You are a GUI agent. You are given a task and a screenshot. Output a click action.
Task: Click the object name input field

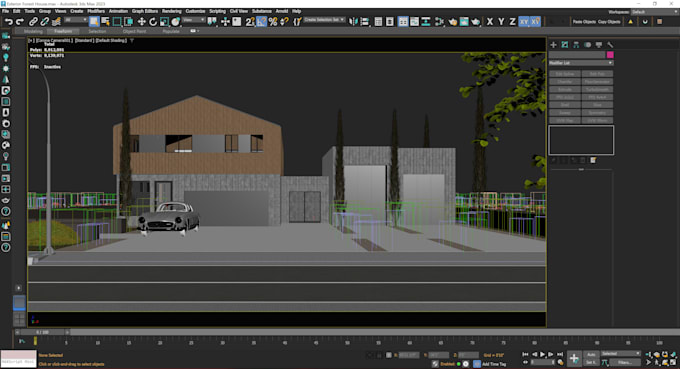577,55
